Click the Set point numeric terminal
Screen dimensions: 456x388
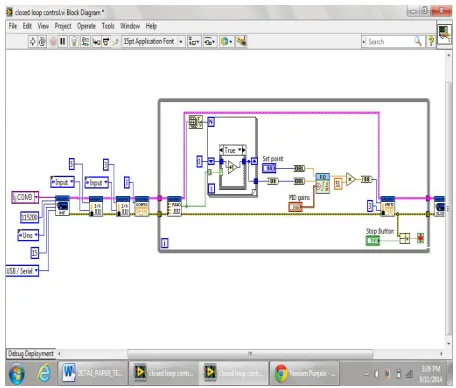[269, 168]
